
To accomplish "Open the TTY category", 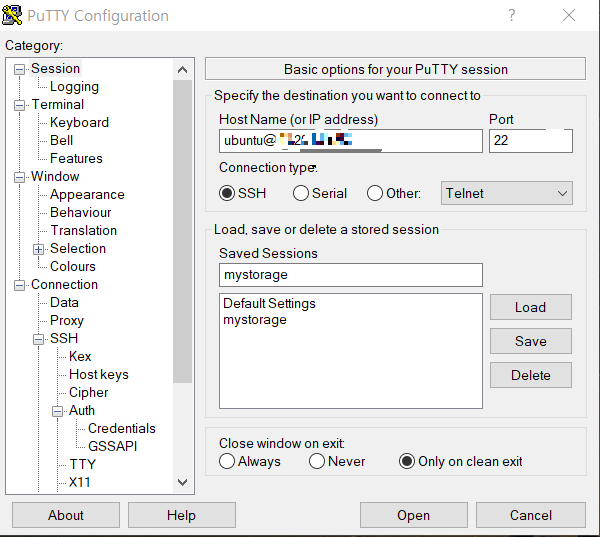I will (82, 464).
